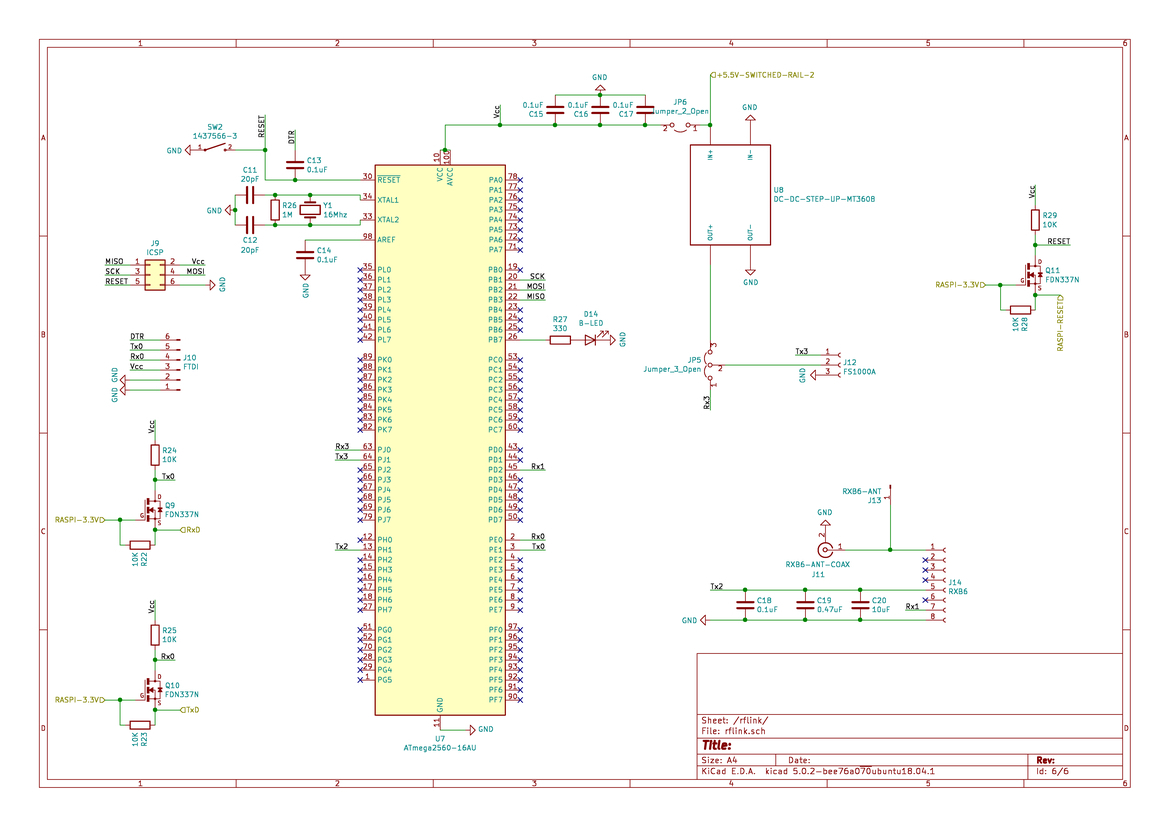The image size is (1170, 827).
Task: Select the R29 10K pull-up resistor
Action: pyautogui.click(x=1034, y=220)
